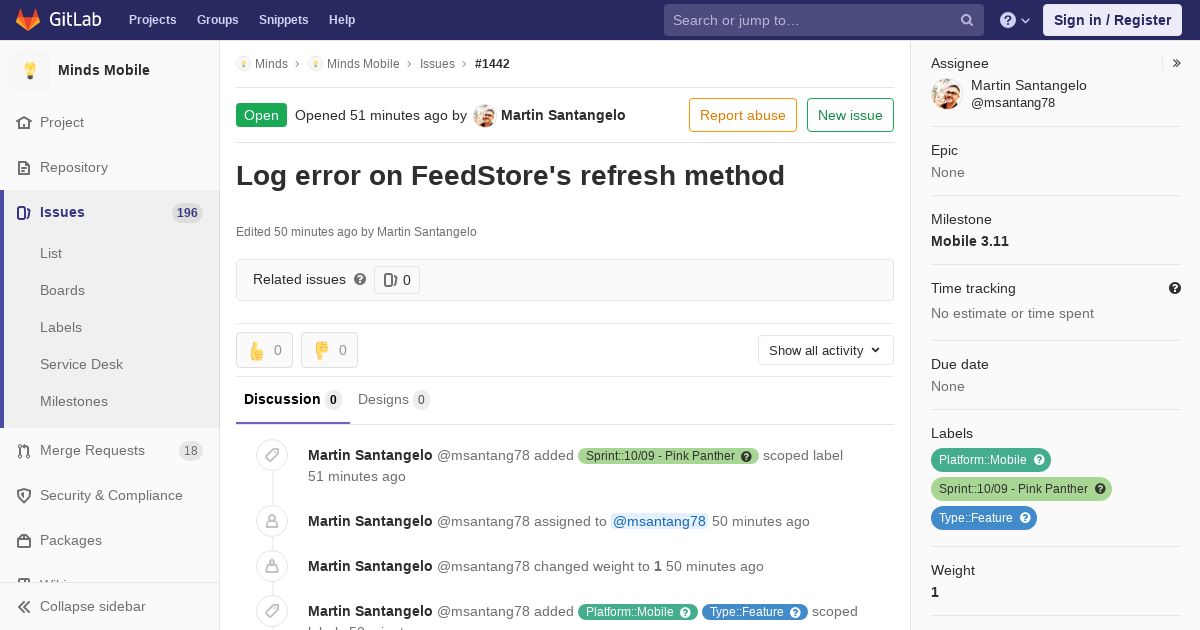The height and width of the screenshot is (630, 1200).
Task: Open the Show all activity dropdown
Action: 825,350
